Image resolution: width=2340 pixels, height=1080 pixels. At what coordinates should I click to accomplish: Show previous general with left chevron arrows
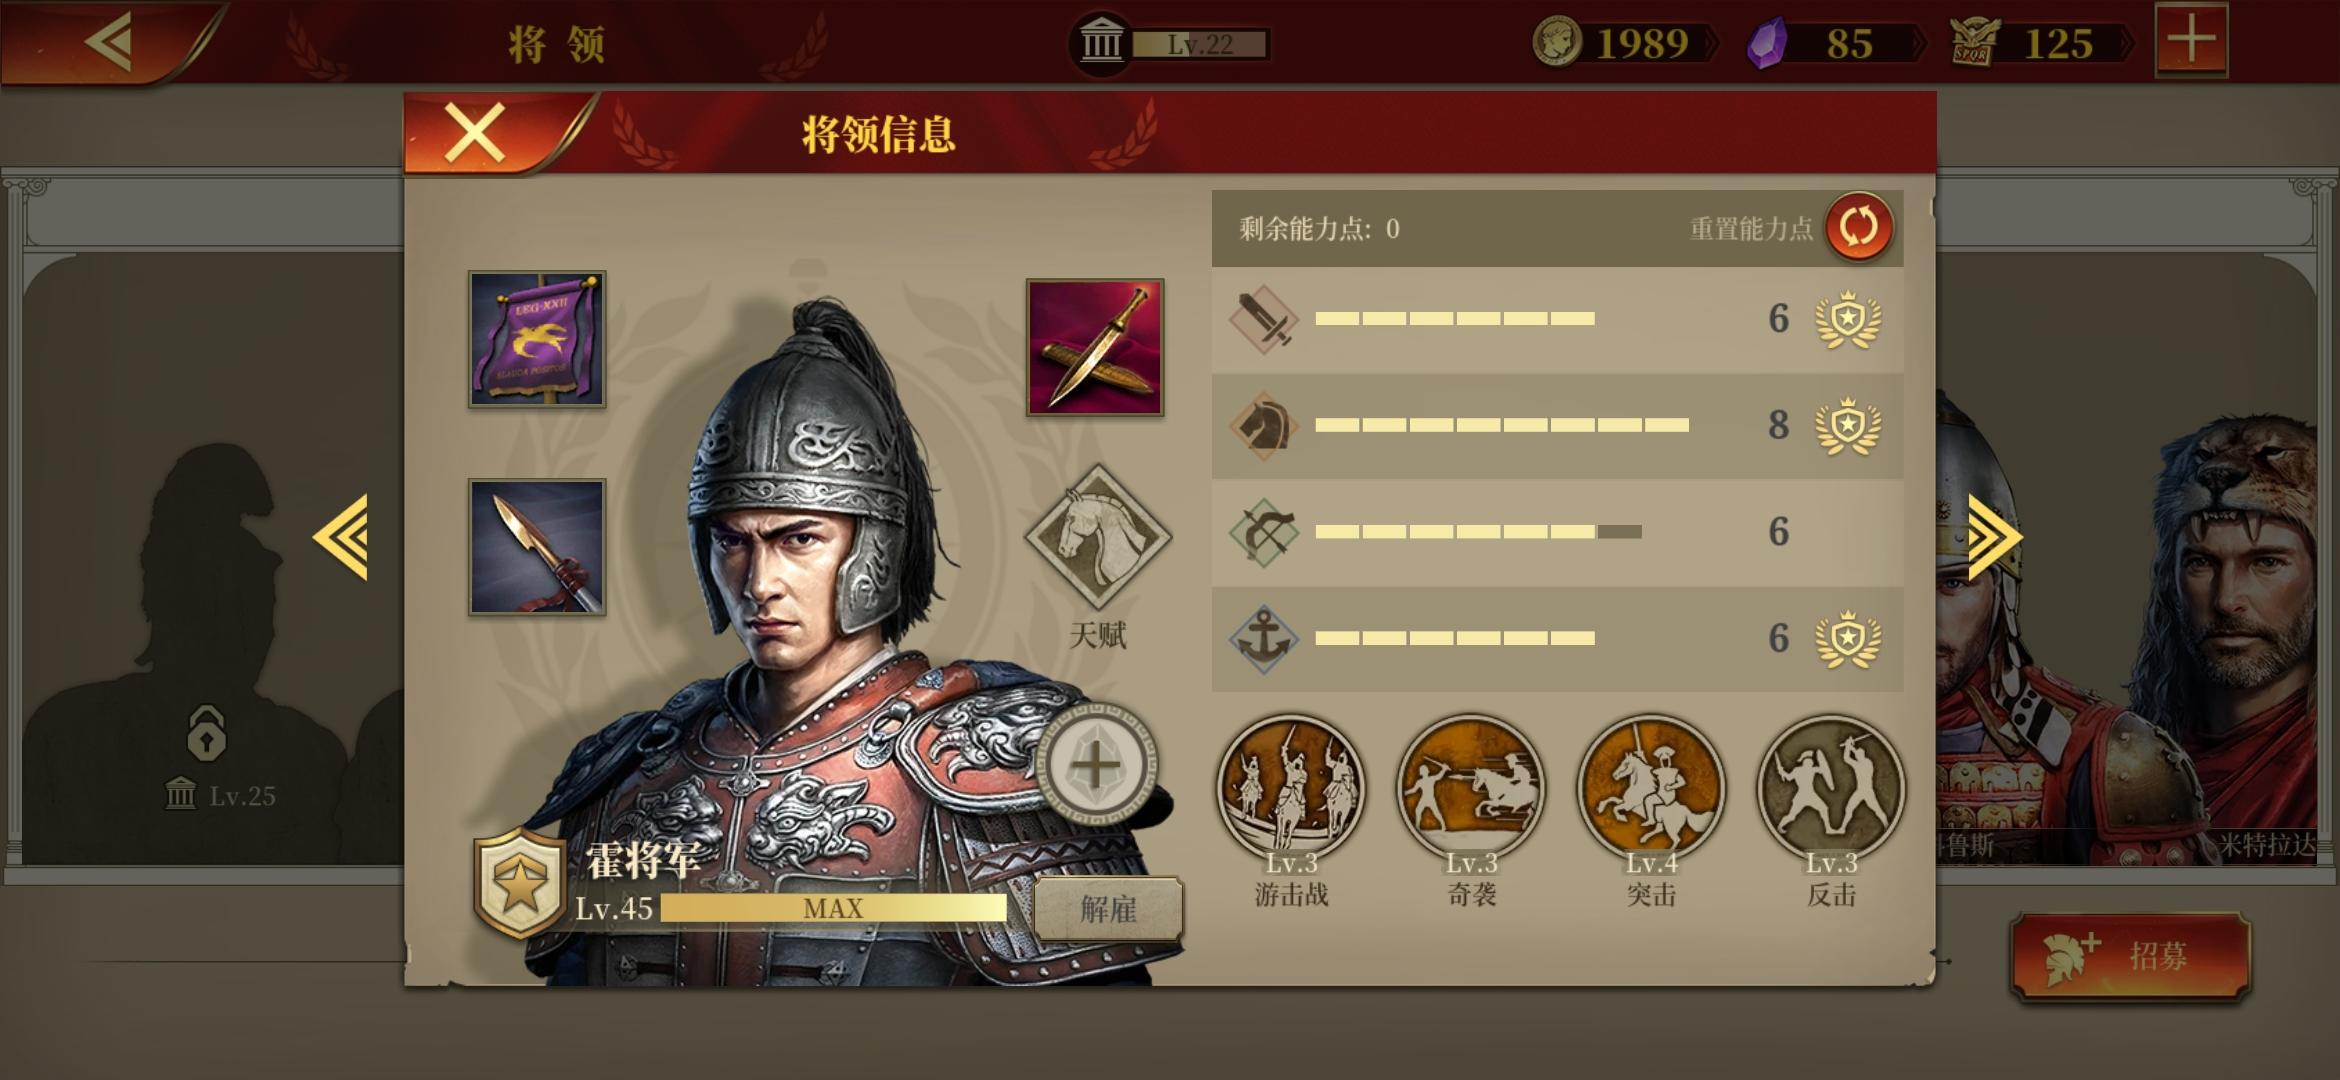tap(341, 537)
